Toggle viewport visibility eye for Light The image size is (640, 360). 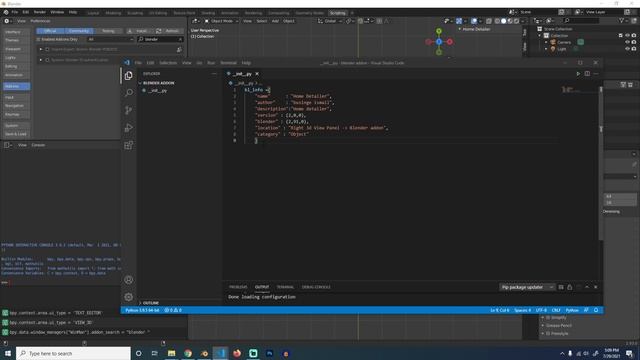click(627, 49)
